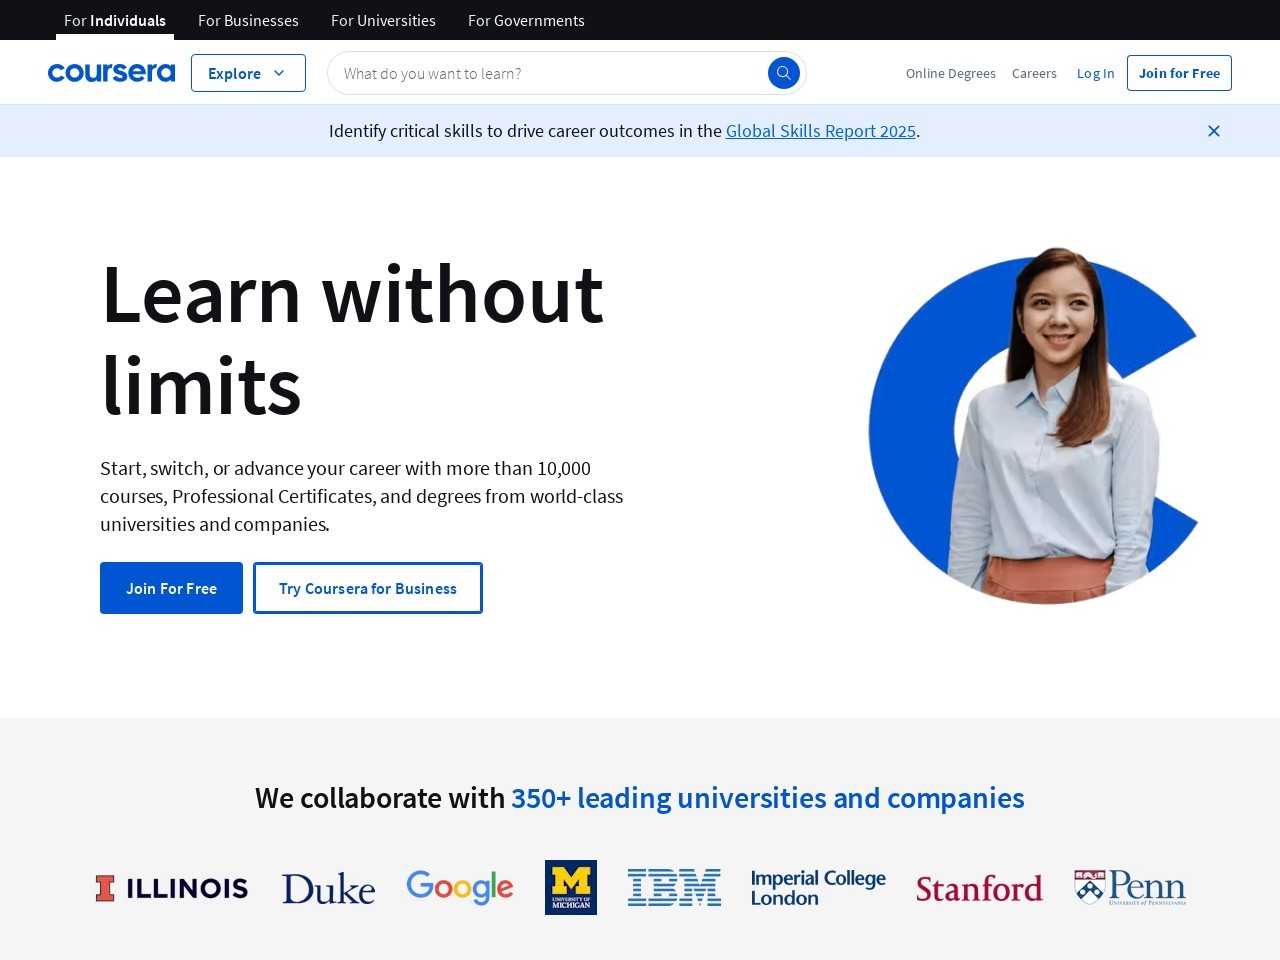Open the IBM partner logo
1280x960 pixels.
point(674,888)
